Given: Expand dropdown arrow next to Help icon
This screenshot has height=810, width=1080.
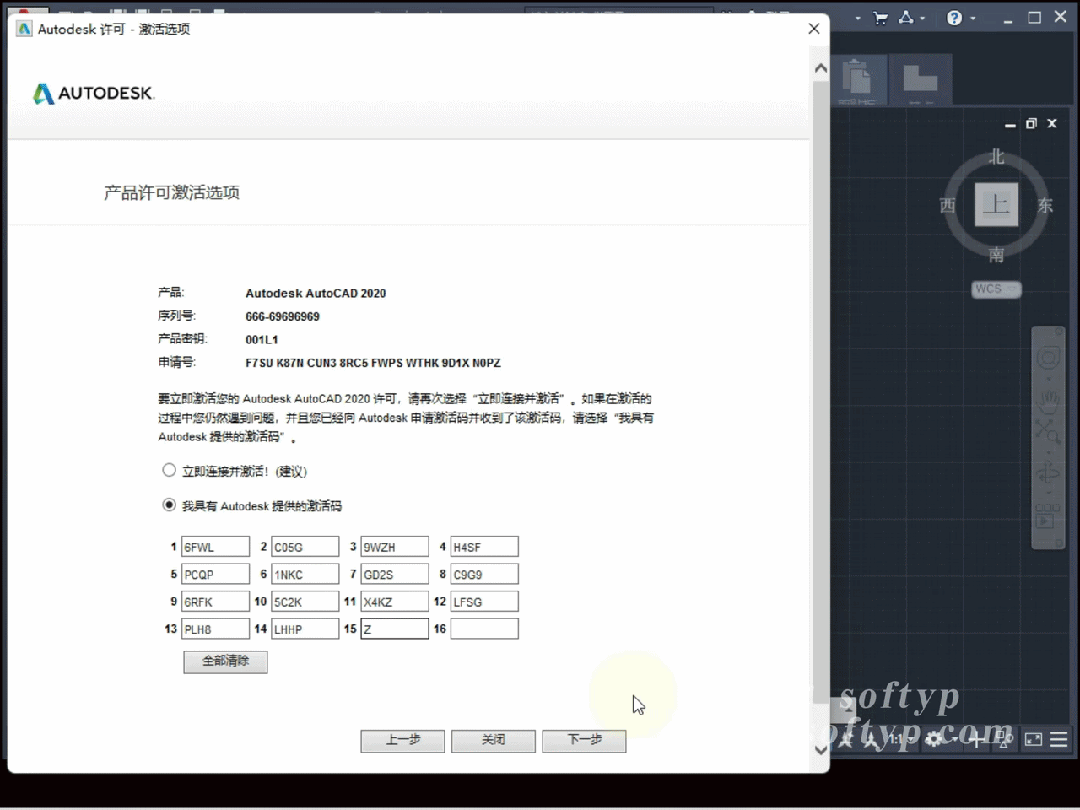Looking at the screenshot, I should [973, 19].
